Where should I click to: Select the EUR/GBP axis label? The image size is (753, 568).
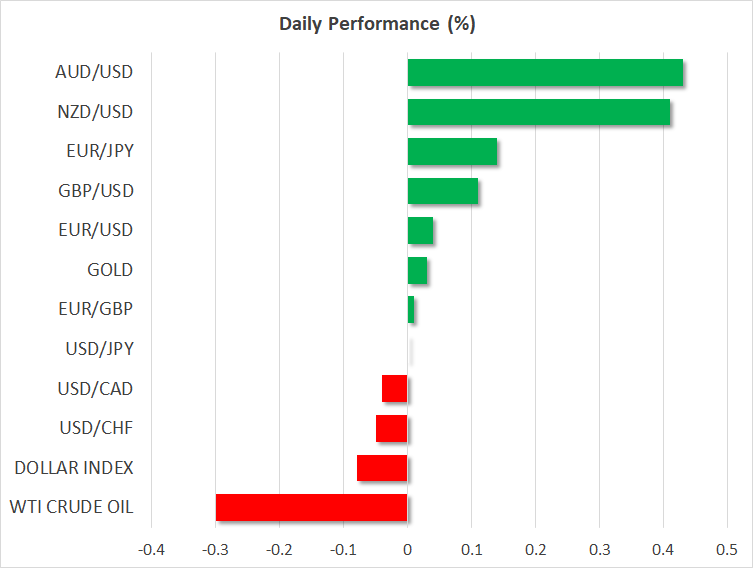(x=96, y=309)
